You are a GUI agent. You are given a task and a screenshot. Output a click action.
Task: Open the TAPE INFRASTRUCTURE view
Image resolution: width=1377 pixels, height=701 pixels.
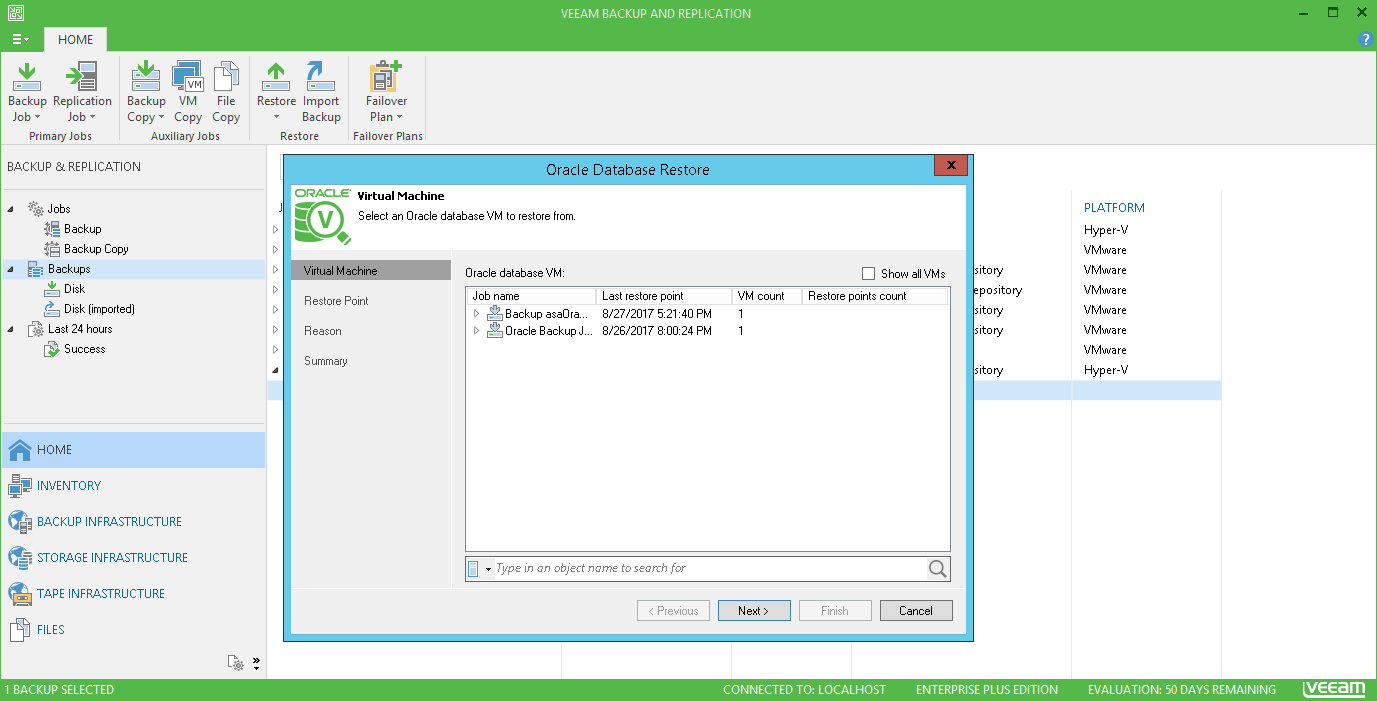tap(133, 594)
